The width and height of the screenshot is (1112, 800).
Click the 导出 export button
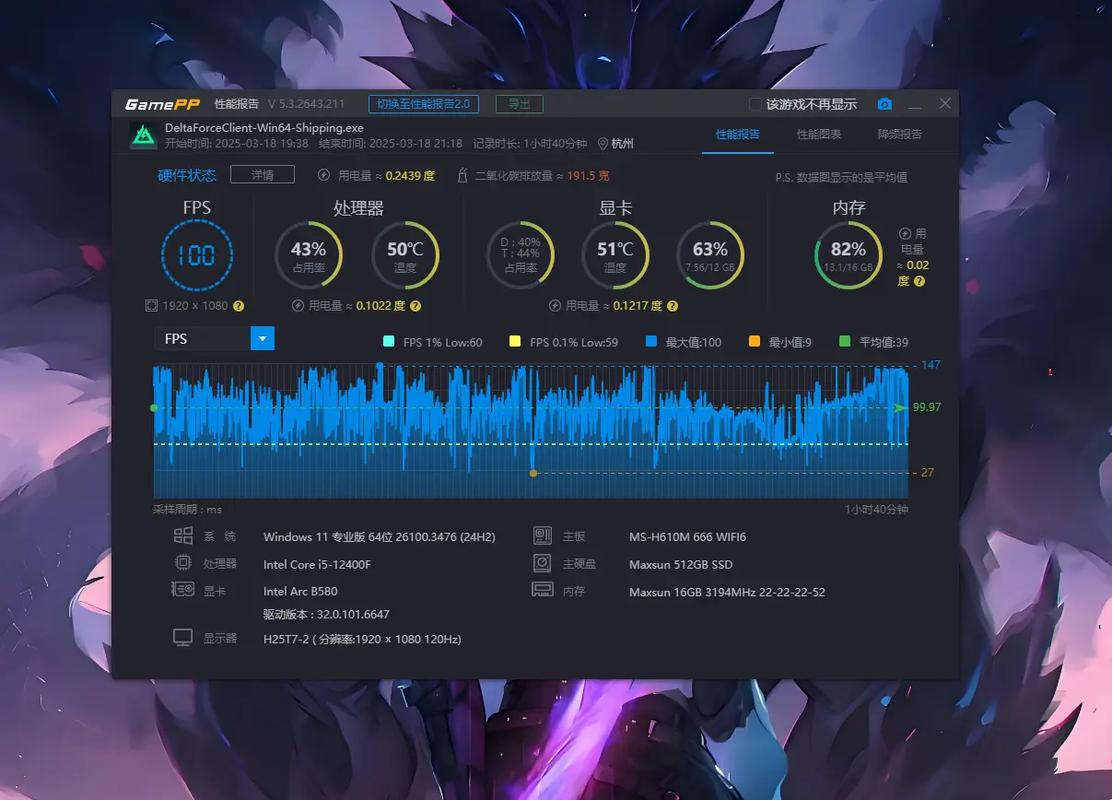(x=519, y=104)
